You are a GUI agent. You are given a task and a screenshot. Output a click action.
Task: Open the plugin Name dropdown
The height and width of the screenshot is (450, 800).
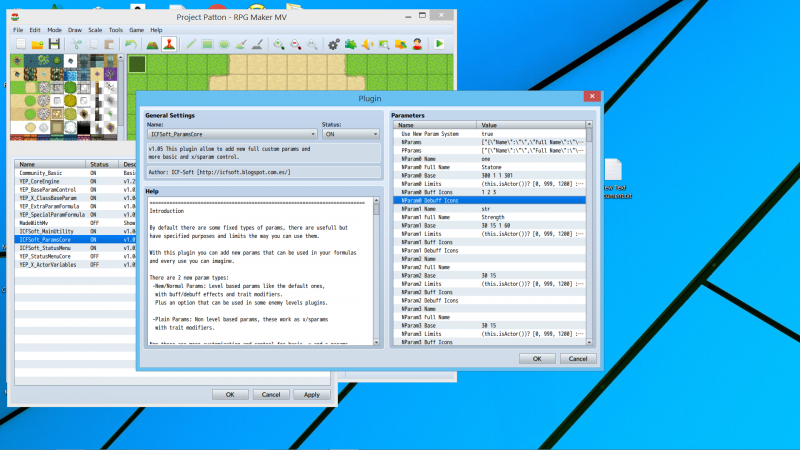232,134
